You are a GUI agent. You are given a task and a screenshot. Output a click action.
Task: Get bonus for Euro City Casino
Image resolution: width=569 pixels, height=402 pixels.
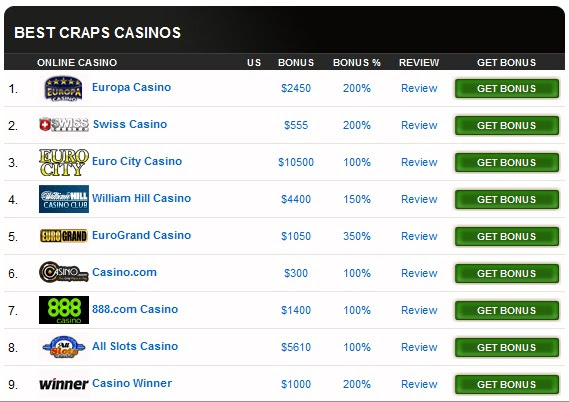507,163
